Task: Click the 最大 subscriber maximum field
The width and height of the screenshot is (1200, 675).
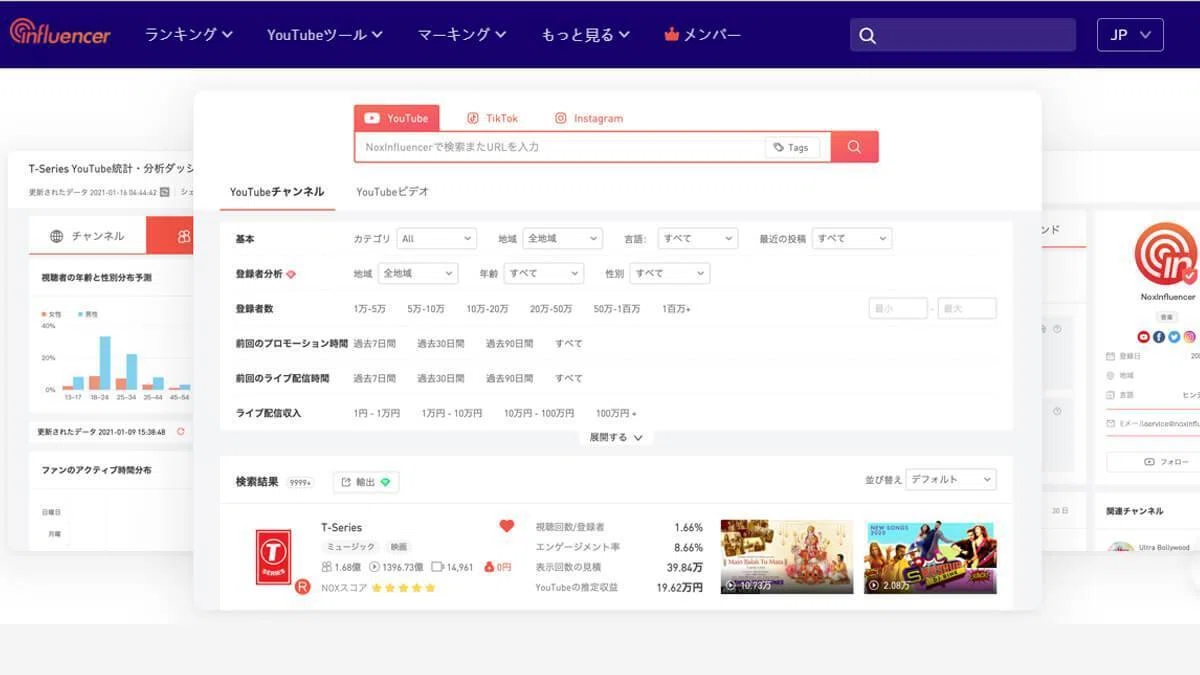Action: tap(967, 309)
